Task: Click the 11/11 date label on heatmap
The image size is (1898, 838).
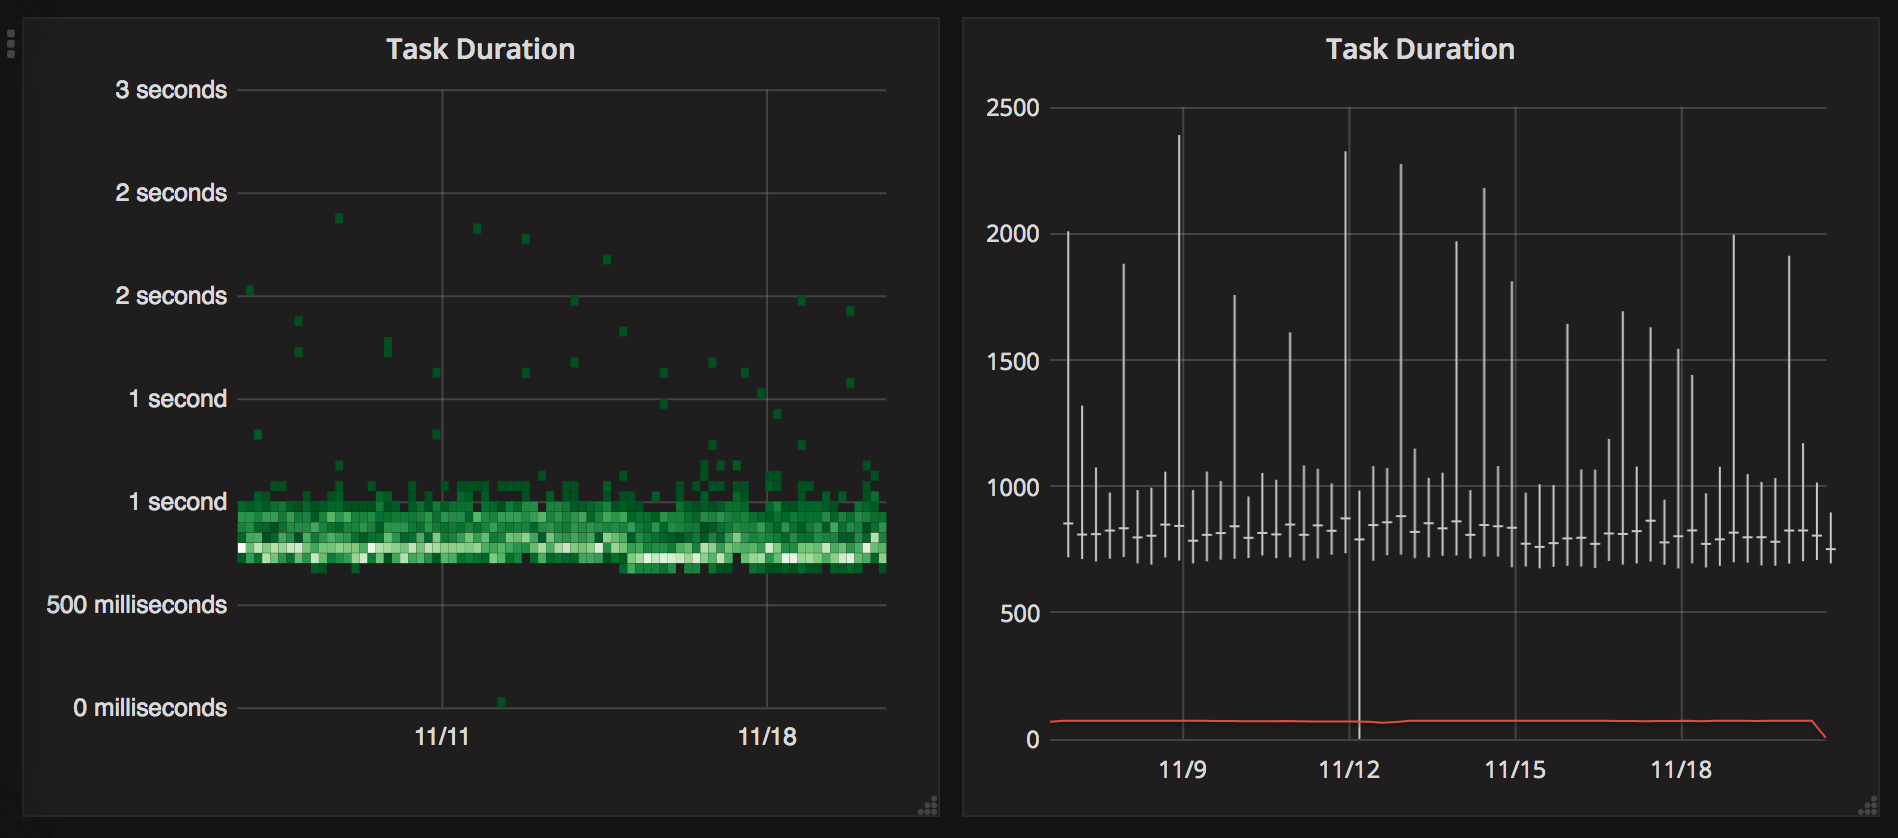Action: pos(442,737)
